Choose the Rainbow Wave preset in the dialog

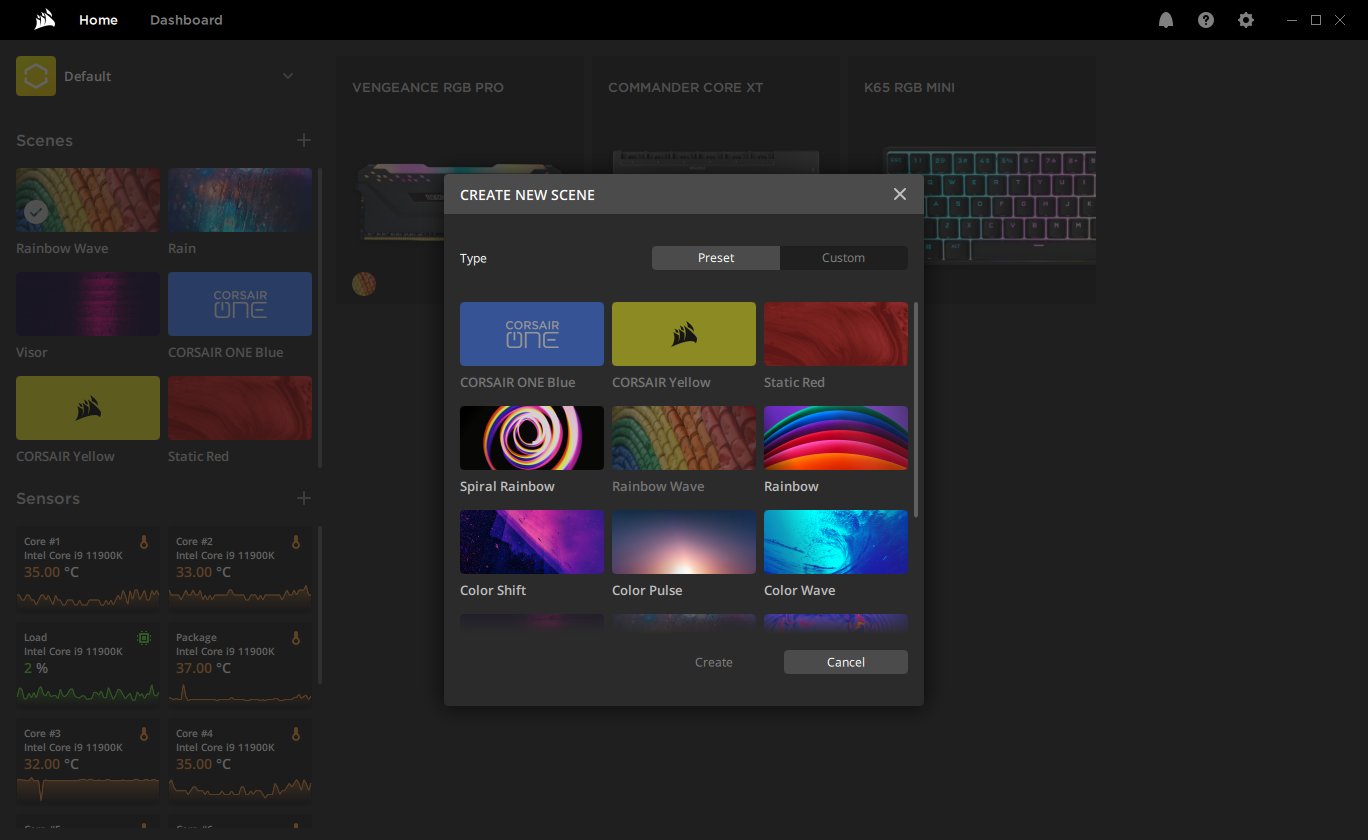[x=684, y=438]
